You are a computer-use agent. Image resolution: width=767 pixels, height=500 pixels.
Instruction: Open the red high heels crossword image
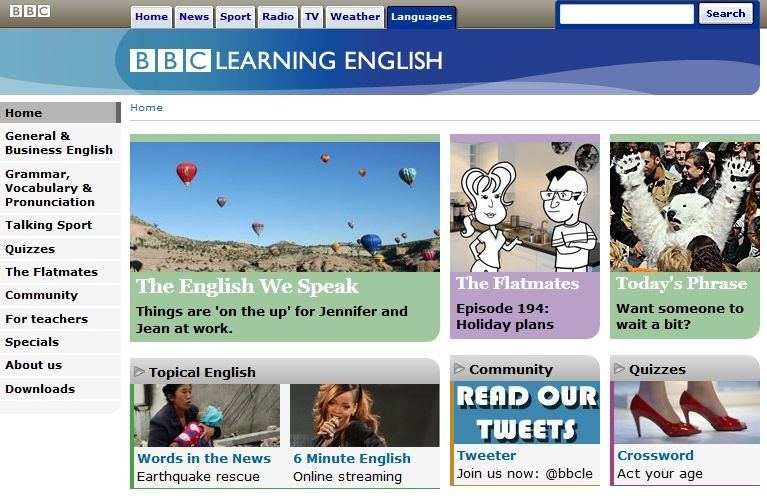[687, 412]
